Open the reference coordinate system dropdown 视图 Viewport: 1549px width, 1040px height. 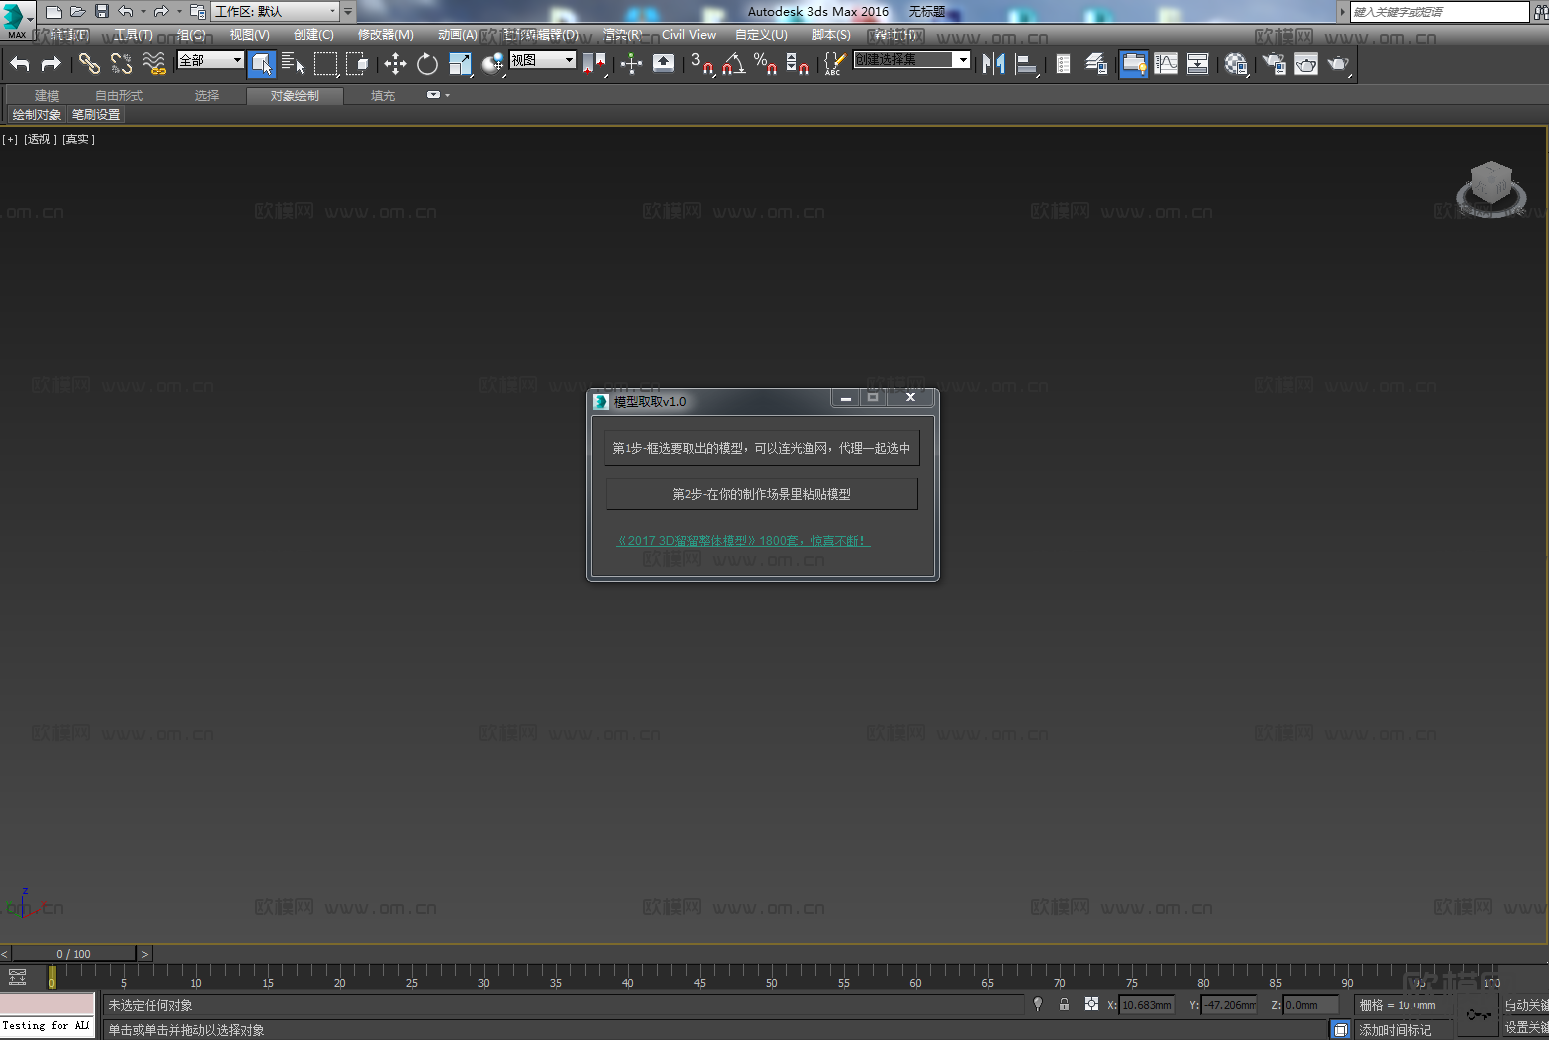point(543,60)
